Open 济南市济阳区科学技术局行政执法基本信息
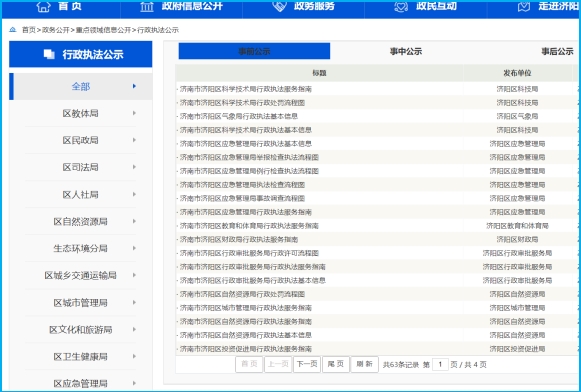Viewport: 581px width, 392px height. pos(246,130)
